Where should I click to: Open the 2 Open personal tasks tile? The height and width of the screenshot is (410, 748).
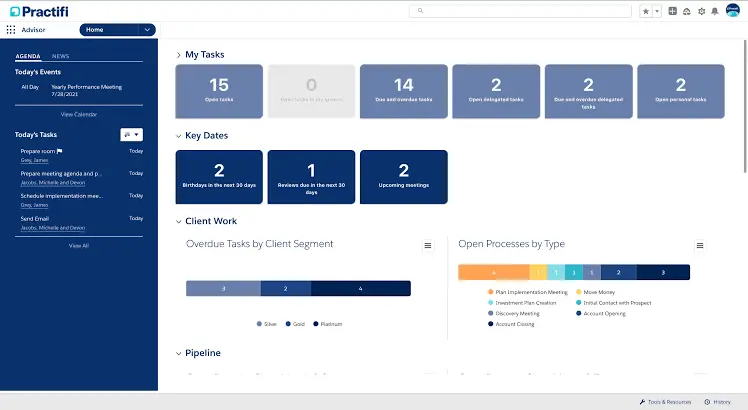[x=681, y=91]
